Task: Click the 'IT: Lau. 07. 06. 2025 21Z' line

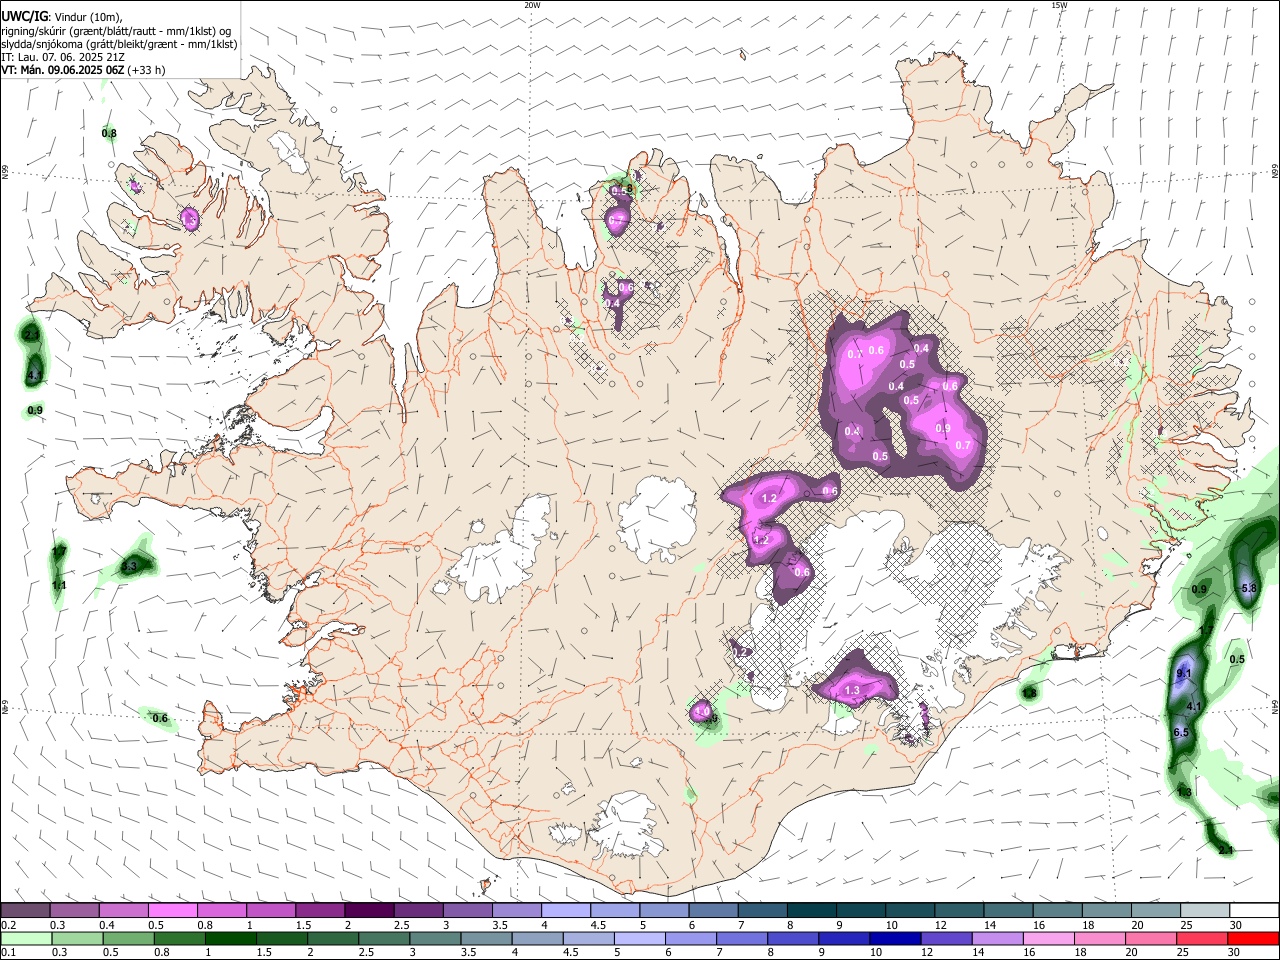Action: (x=63, y=57)
